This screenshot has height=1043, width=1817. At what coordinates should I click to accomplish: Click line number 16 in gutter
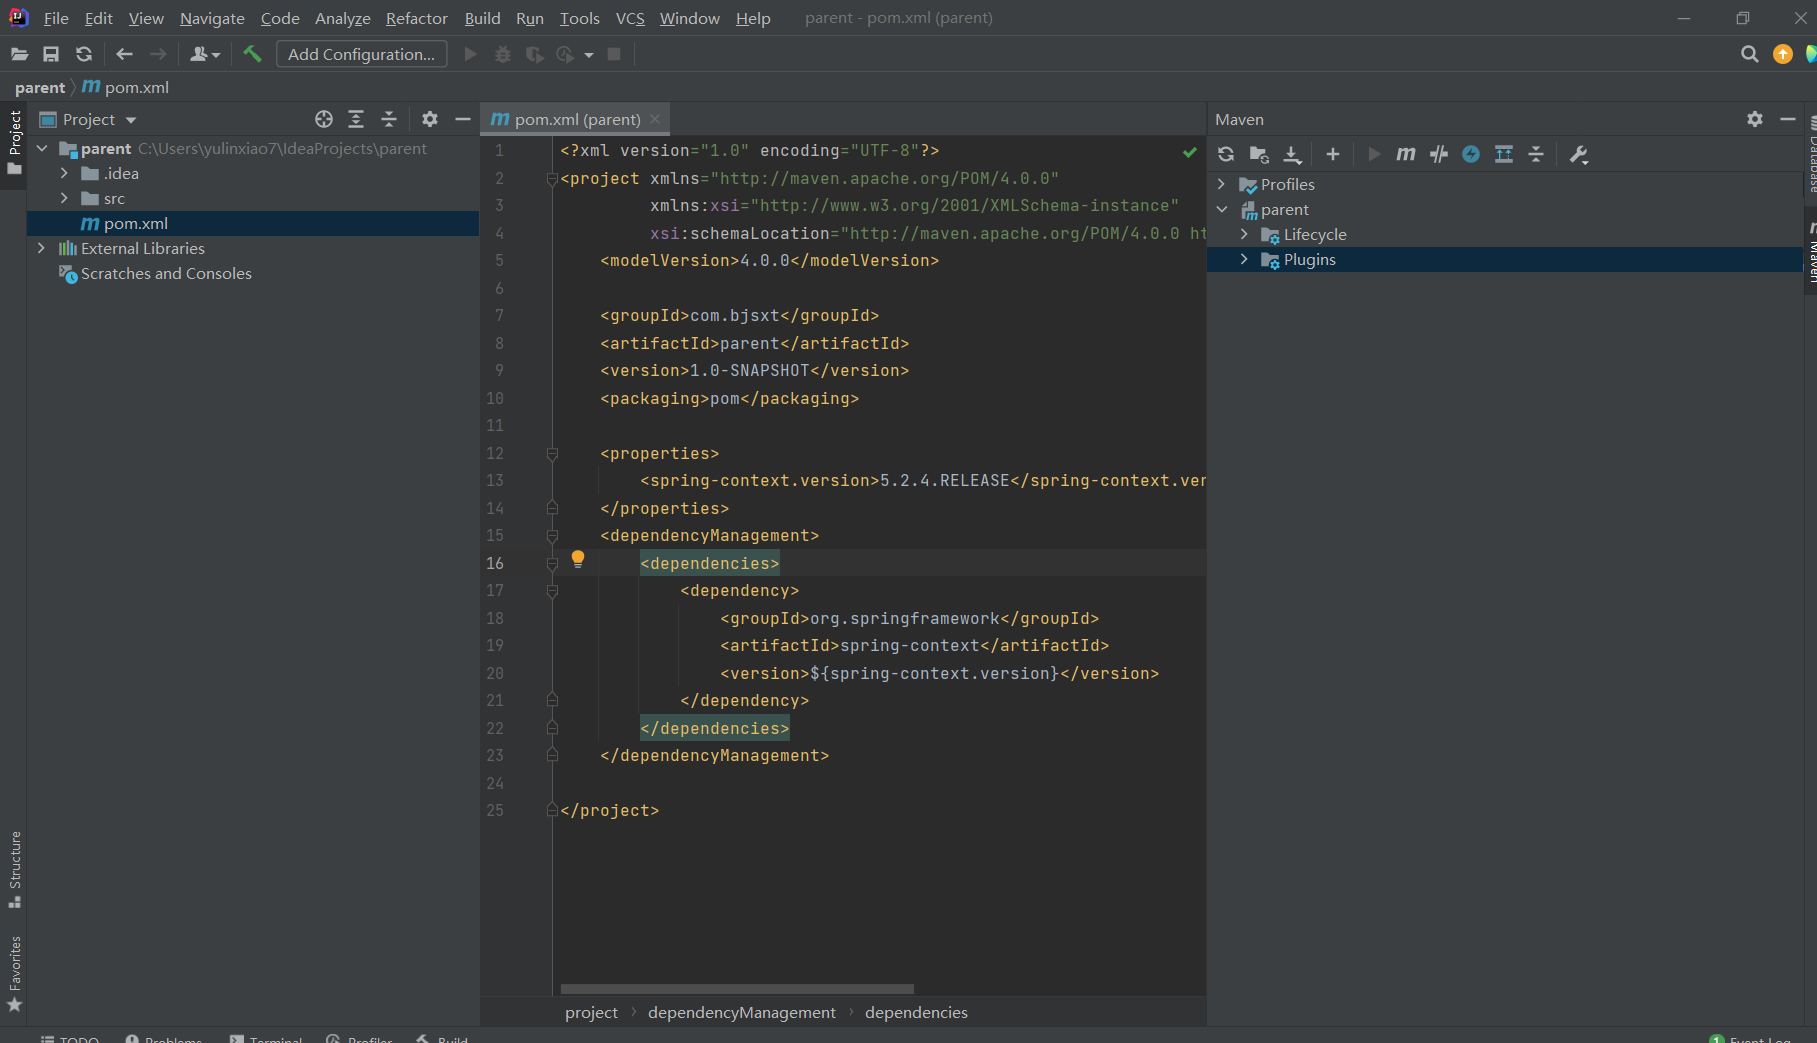tap(495, 563)
